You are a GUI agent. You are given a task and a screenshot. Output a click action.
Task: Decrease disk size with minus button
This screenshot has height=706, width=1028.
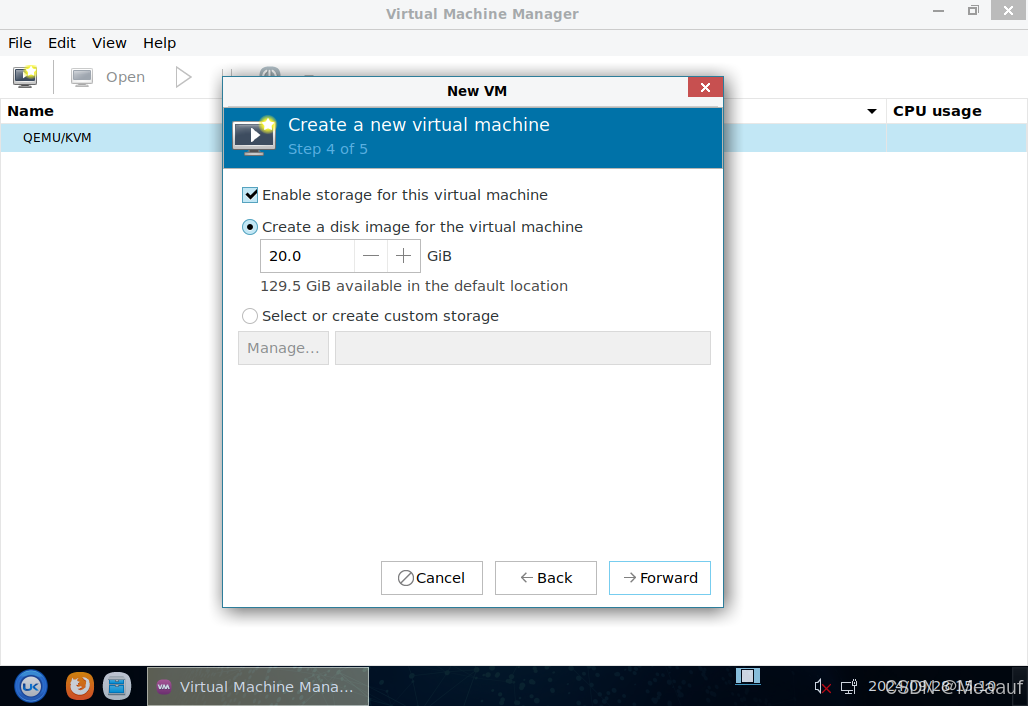click(x=370, y=256)
